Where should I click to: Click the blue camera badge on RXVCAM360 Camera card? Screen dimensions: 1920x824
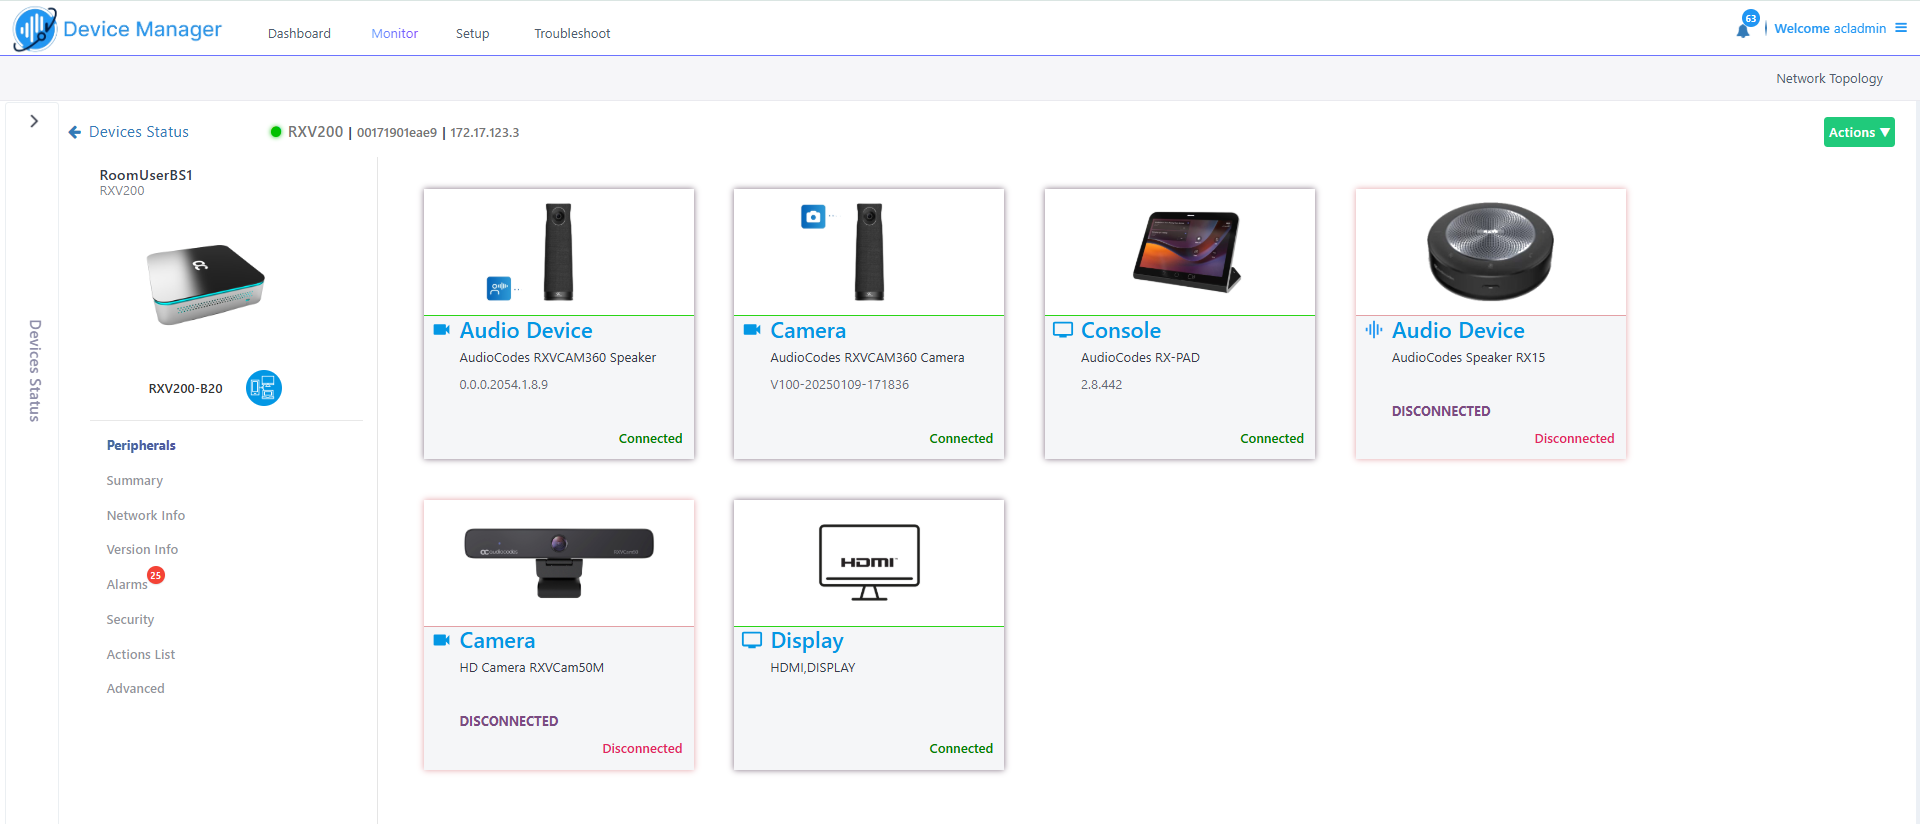813,217
